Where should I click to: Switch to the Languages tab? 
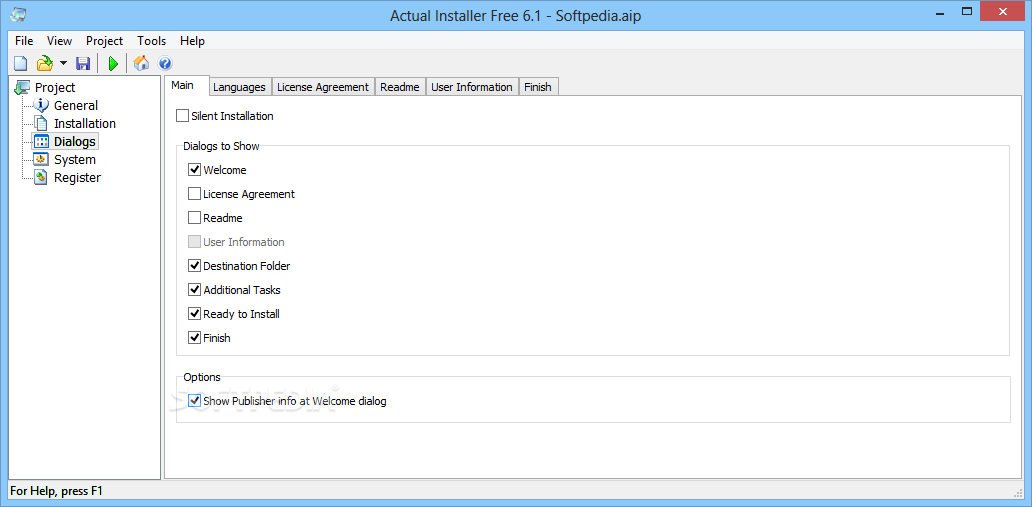point(240,87)
